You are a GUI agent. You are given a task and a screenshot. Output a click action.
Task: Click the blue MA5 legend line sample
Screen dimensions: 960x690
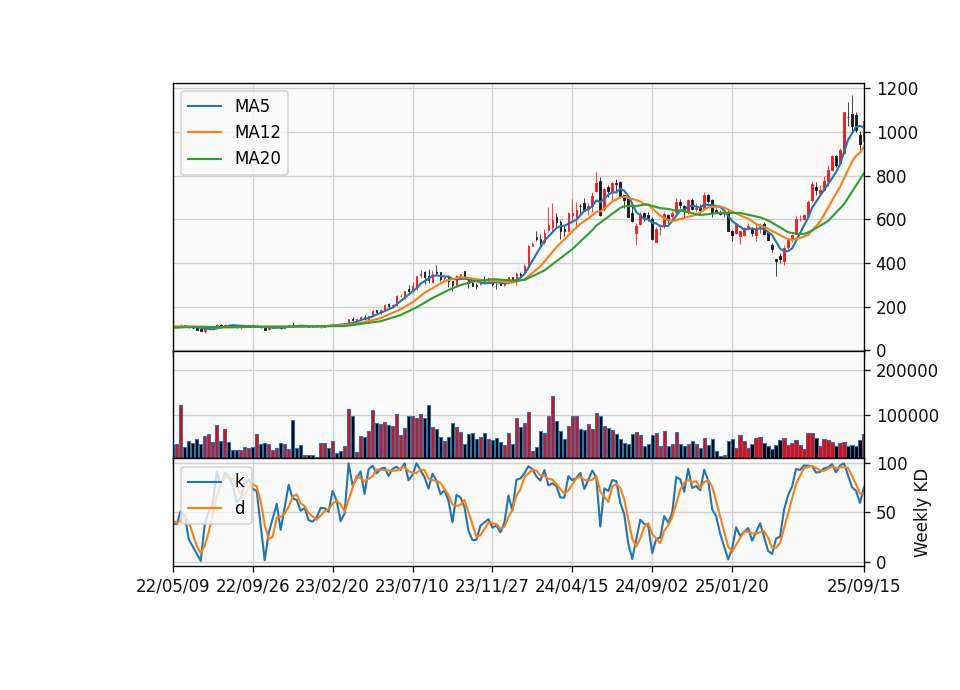pos(204,107)
